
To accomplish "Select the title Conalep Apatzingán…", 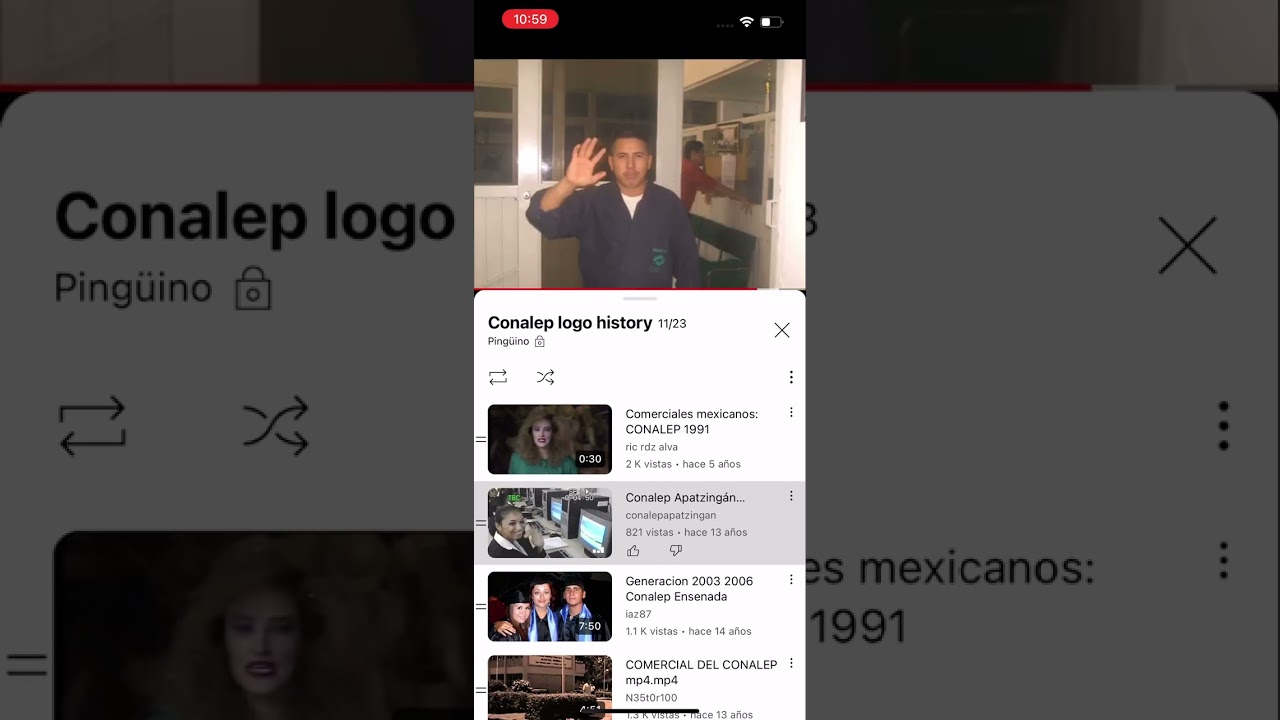I will coord(685,497).
